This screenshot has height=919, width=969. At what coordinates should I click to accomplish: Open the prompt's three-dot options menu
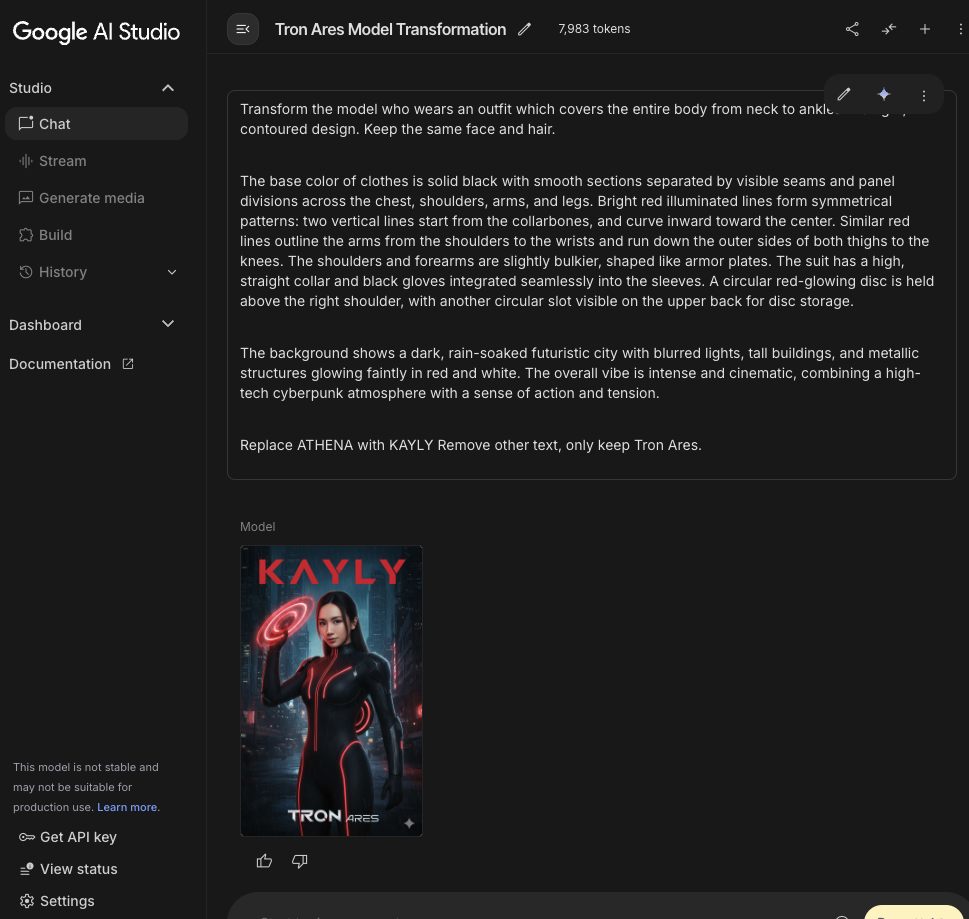point(923,95)
